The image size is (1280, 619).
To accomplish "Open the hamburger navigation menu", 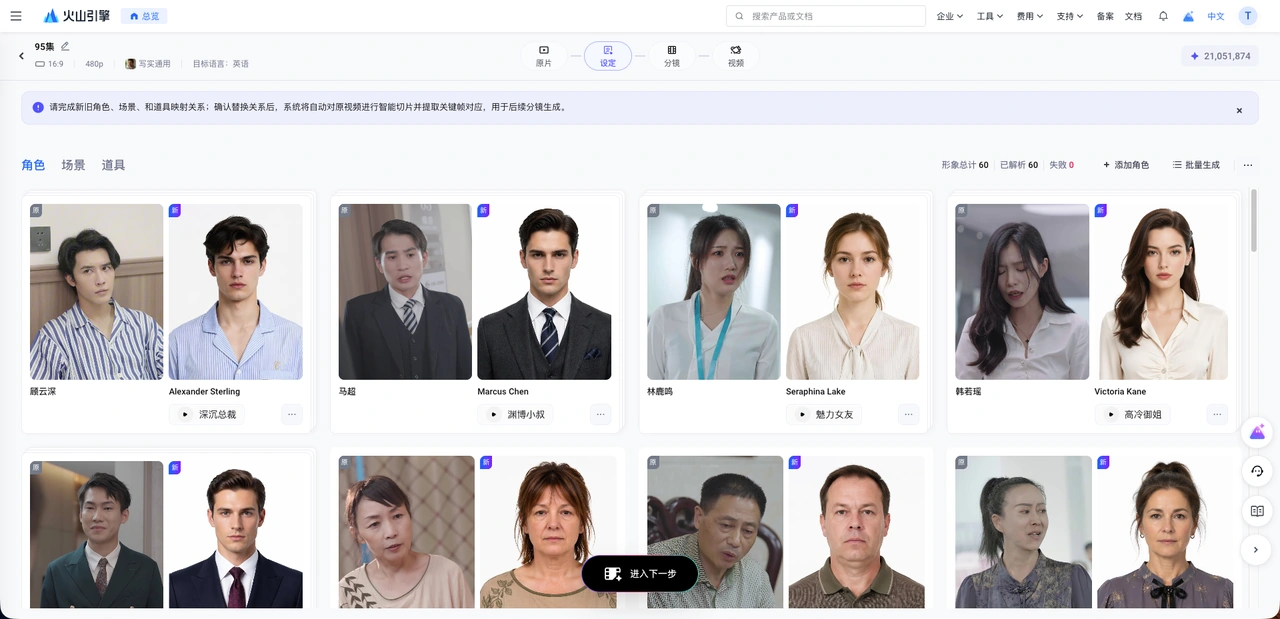I will point(16,16).
